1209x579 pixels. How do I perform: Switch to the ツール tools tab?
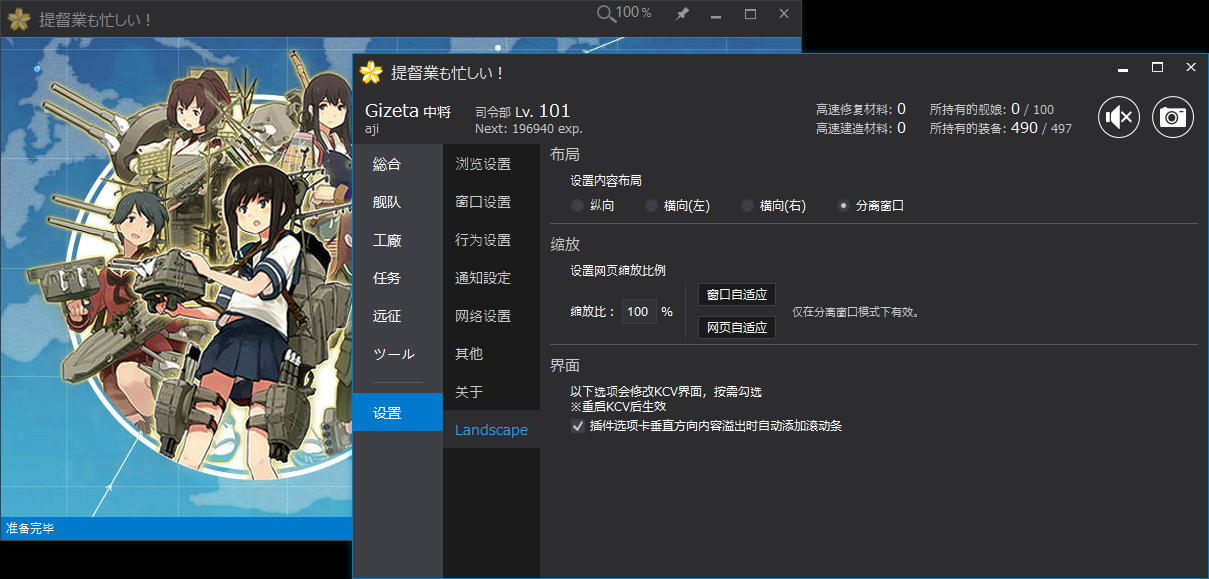tap(397, 354)
